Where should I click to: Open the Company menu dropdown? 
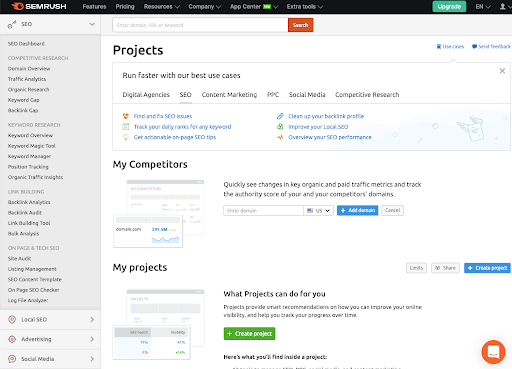[205, 7]
